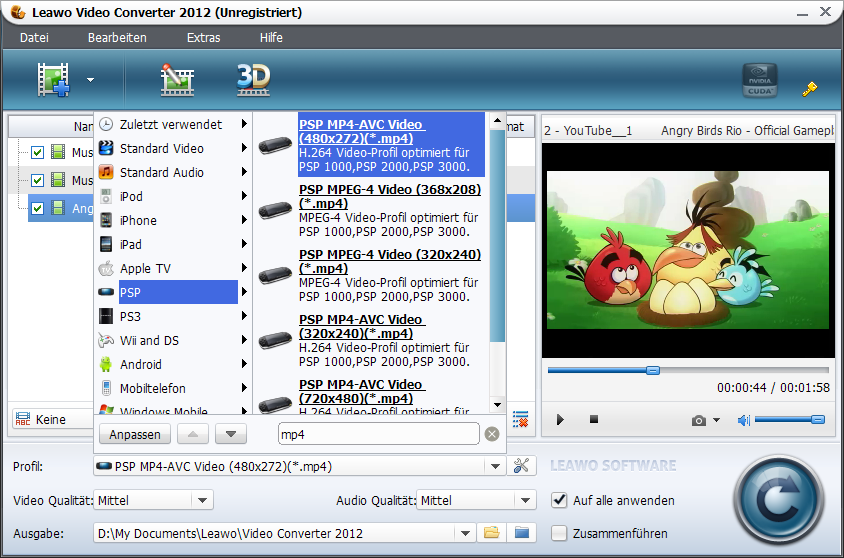Viewport: 844px width, 558px height.
Task: Open the Hilfe menu
Action: point(271,38)
